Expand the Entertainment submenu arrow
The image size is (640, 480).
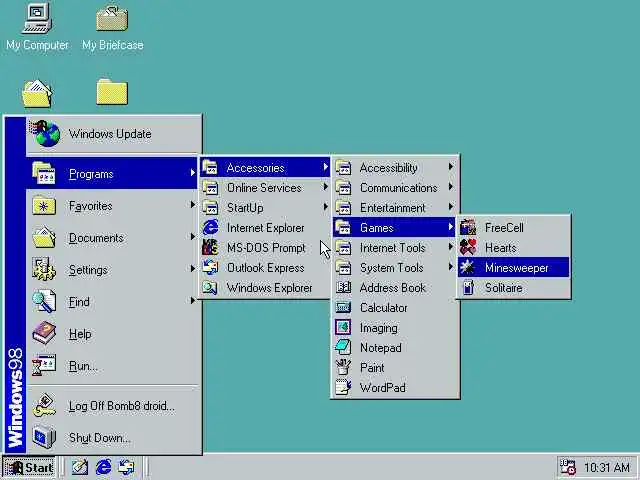pyautogui.click(x=451, y=207)
